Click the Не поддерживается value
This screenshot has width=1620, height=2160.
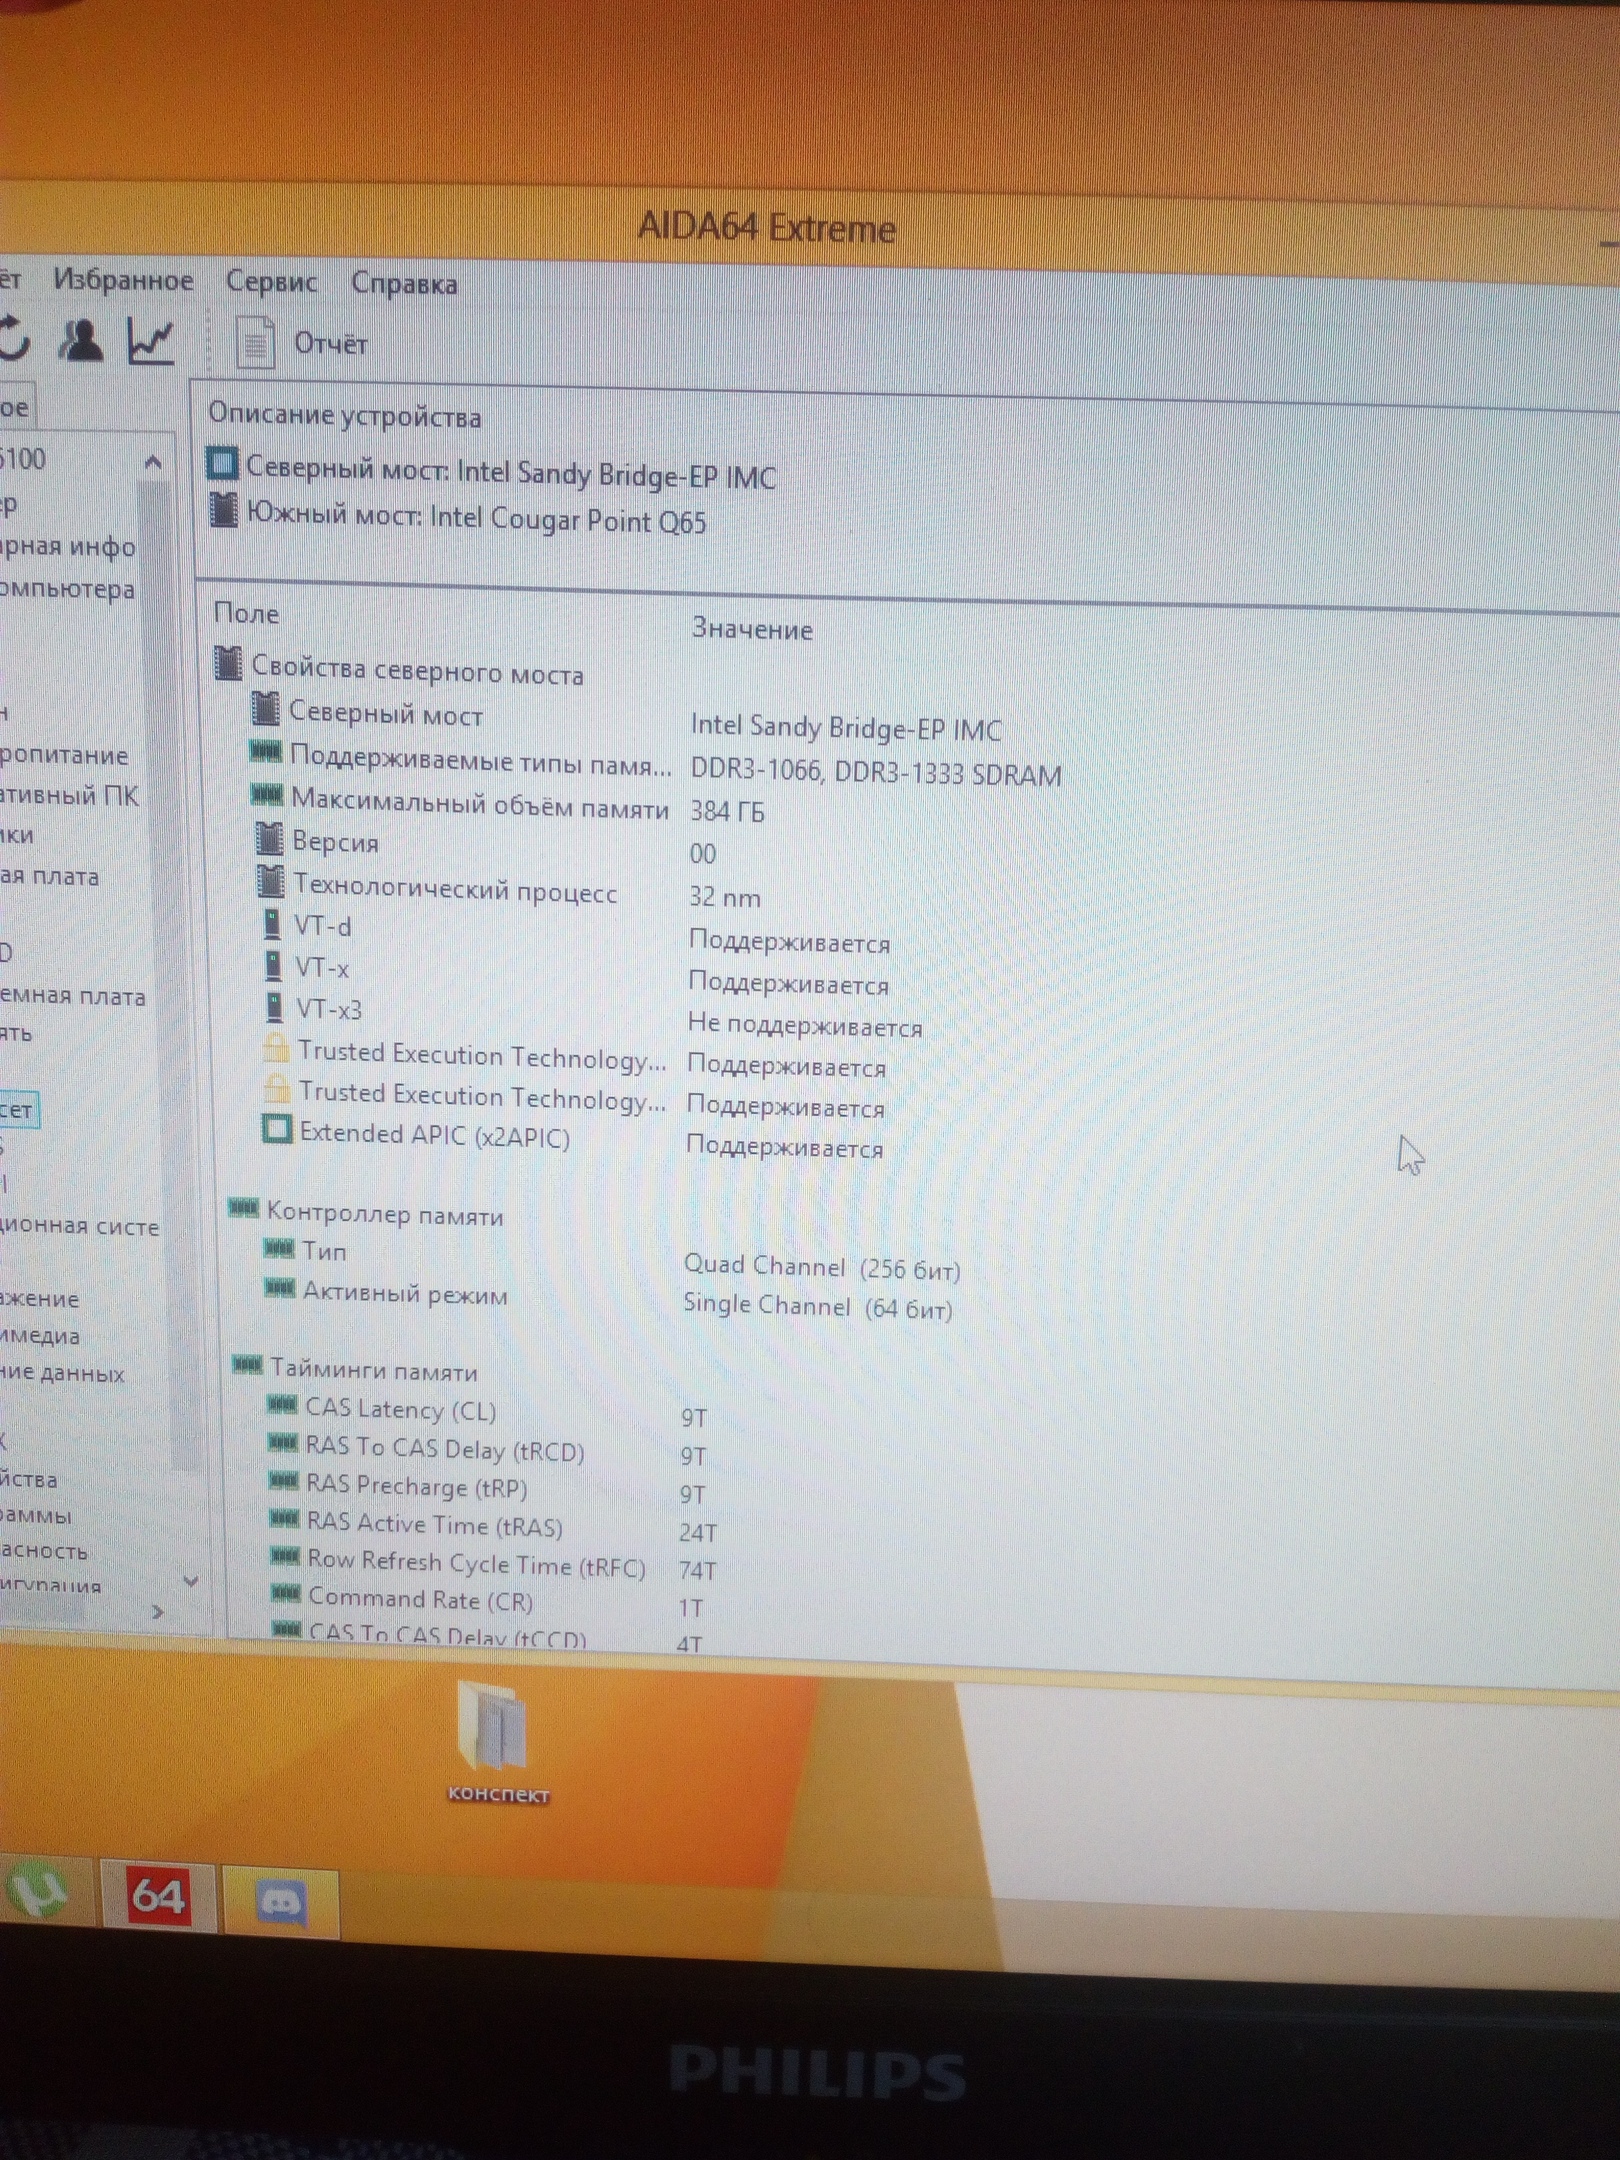(x=805, y=1027)
